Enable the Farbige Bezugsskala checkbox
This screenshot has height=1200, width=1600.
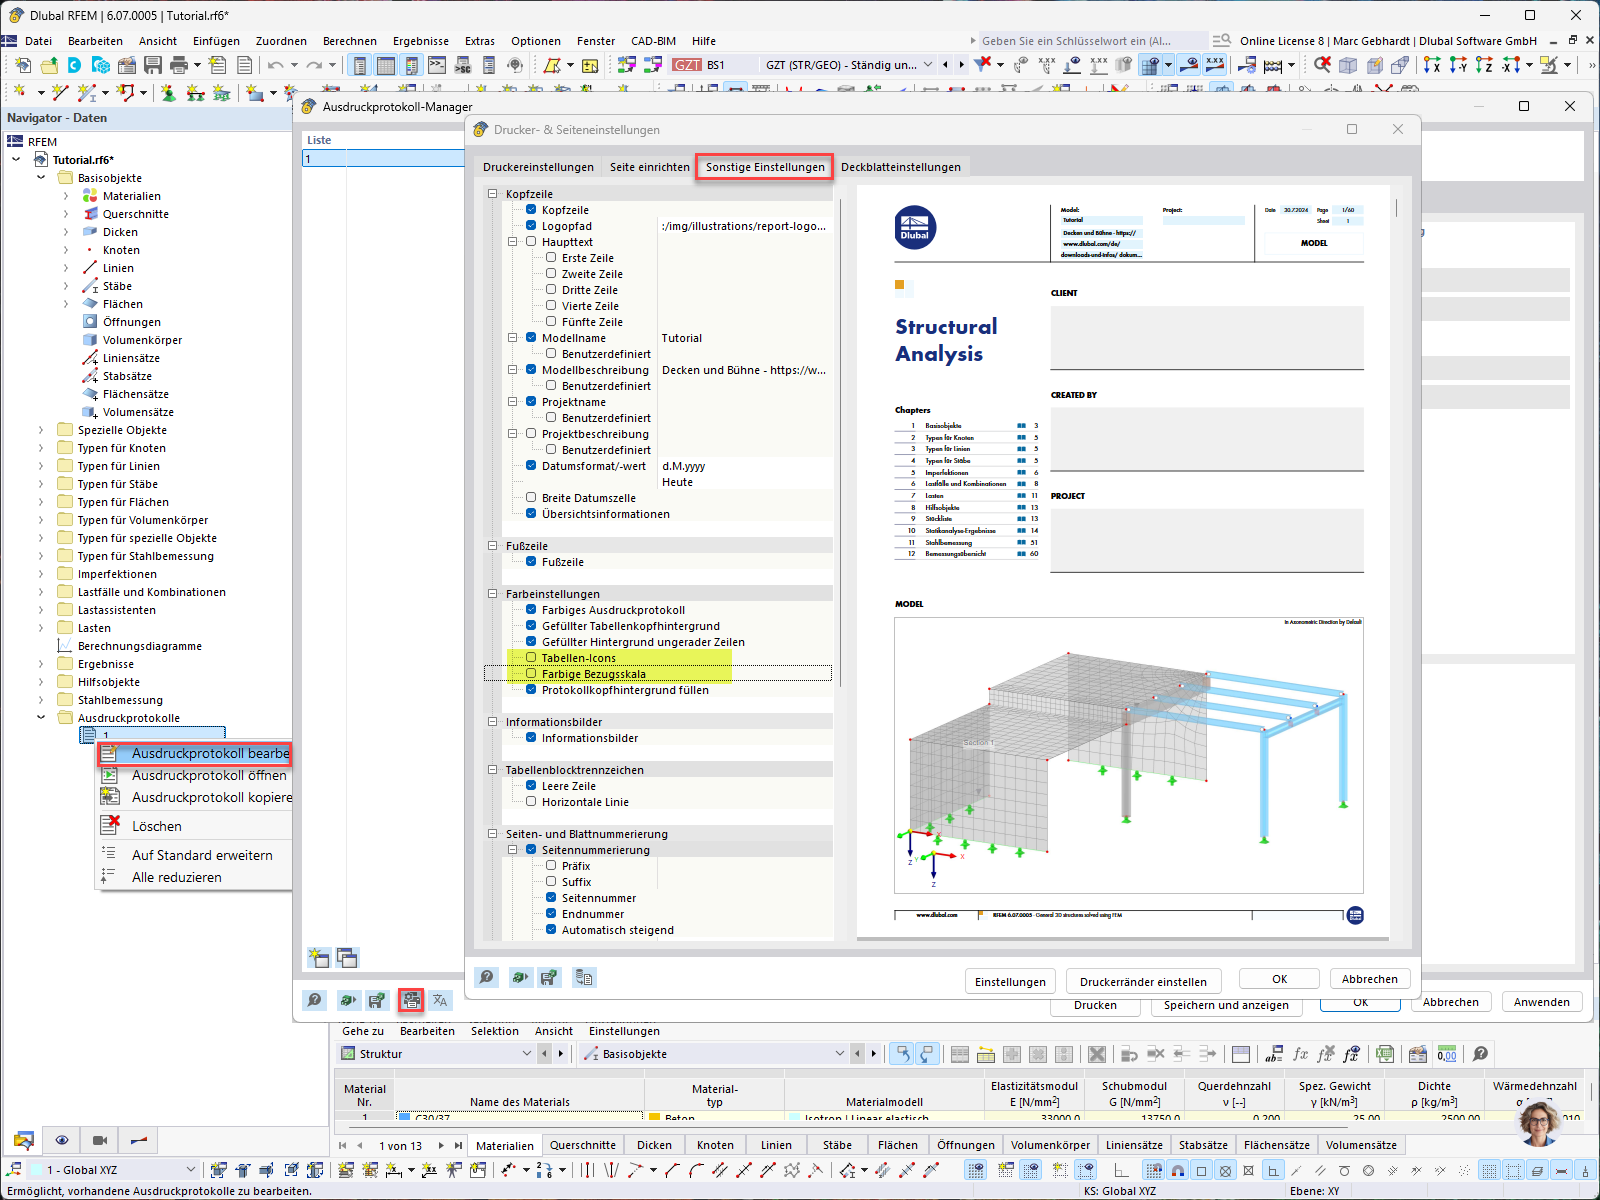pyautogui.click(x=530, y=674)
